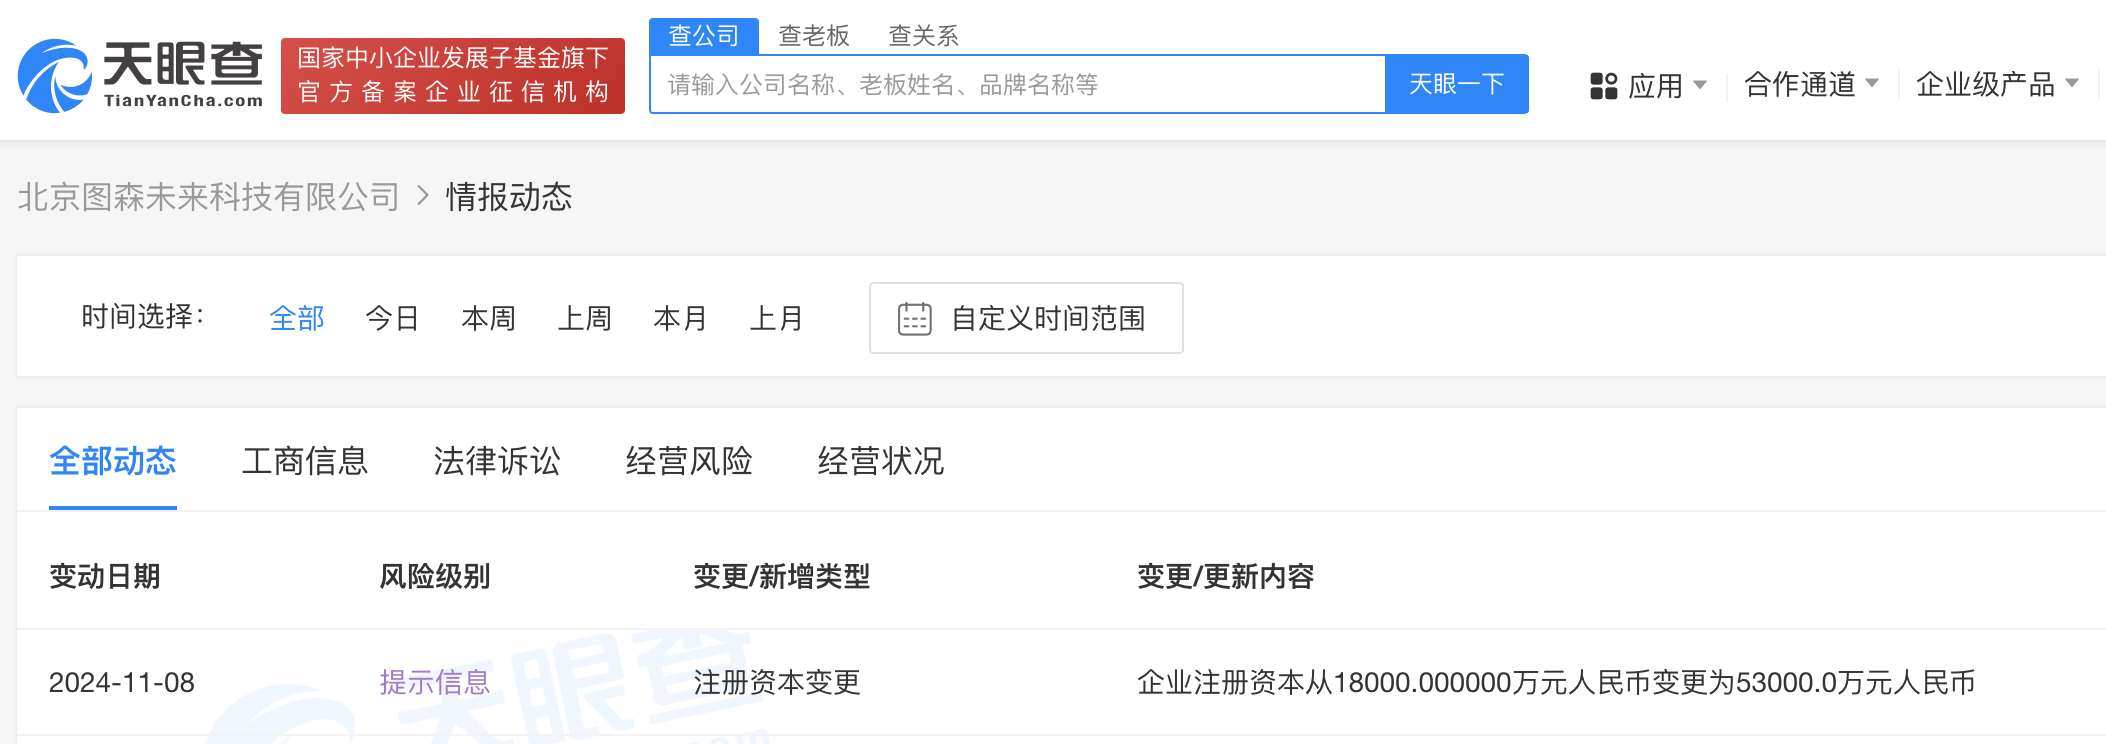
Task: Click the 注册资本变更 type cell
Action: pyautogui.click(x=777, y=683)
